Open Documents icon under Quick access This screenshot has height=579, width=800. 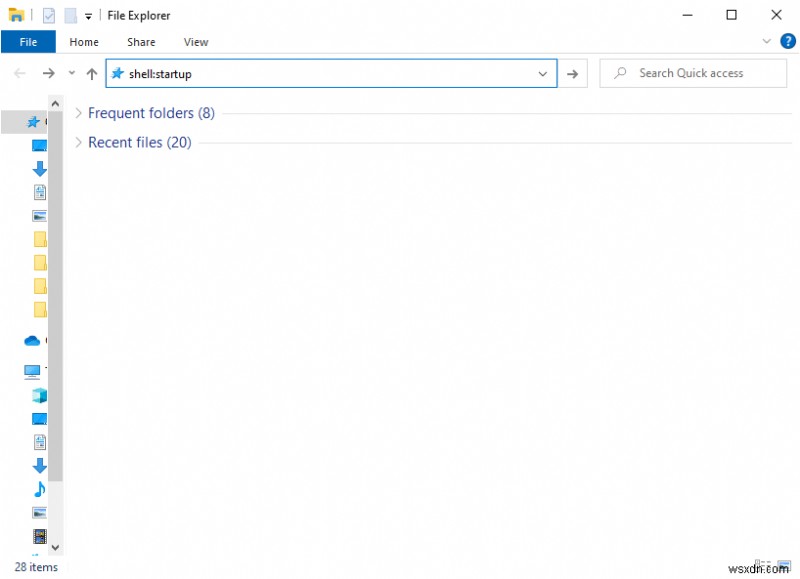(x=40, y=192)
